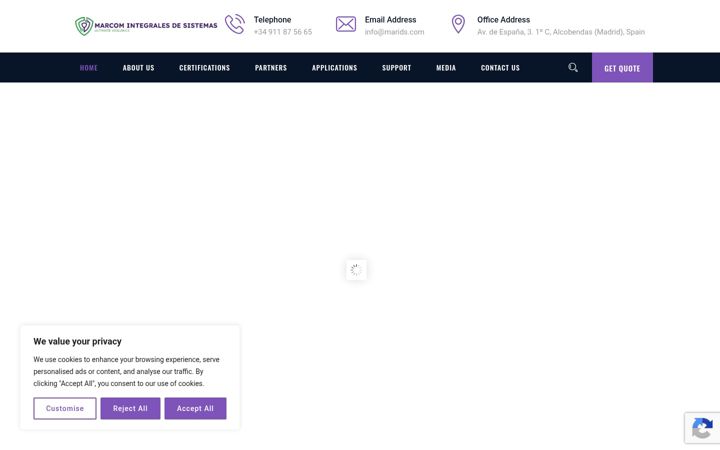Viewport: 720px width, 450px height.
Task: Click the office location pin icon
Action: click(x=458, y=24)
